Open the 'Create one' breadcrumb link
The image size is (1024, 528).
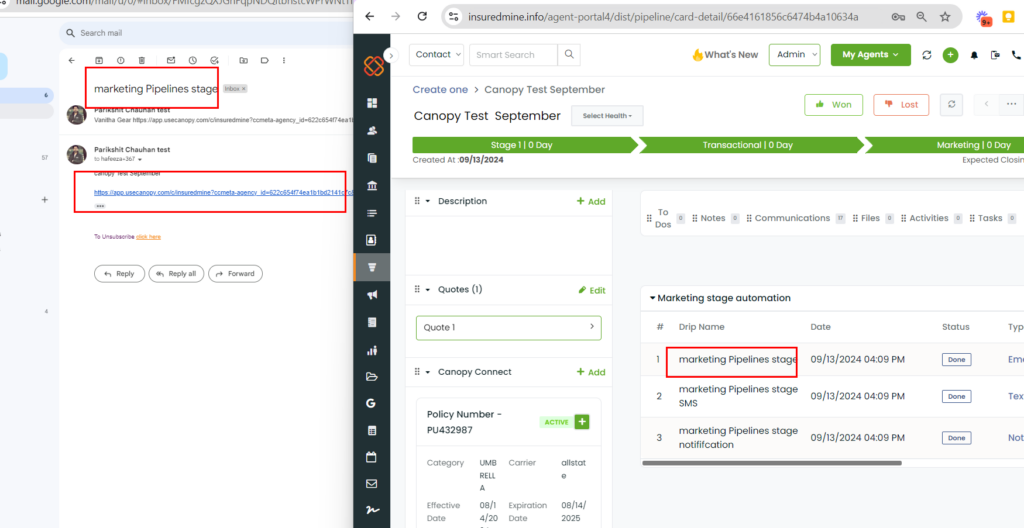tap(440, 90)
